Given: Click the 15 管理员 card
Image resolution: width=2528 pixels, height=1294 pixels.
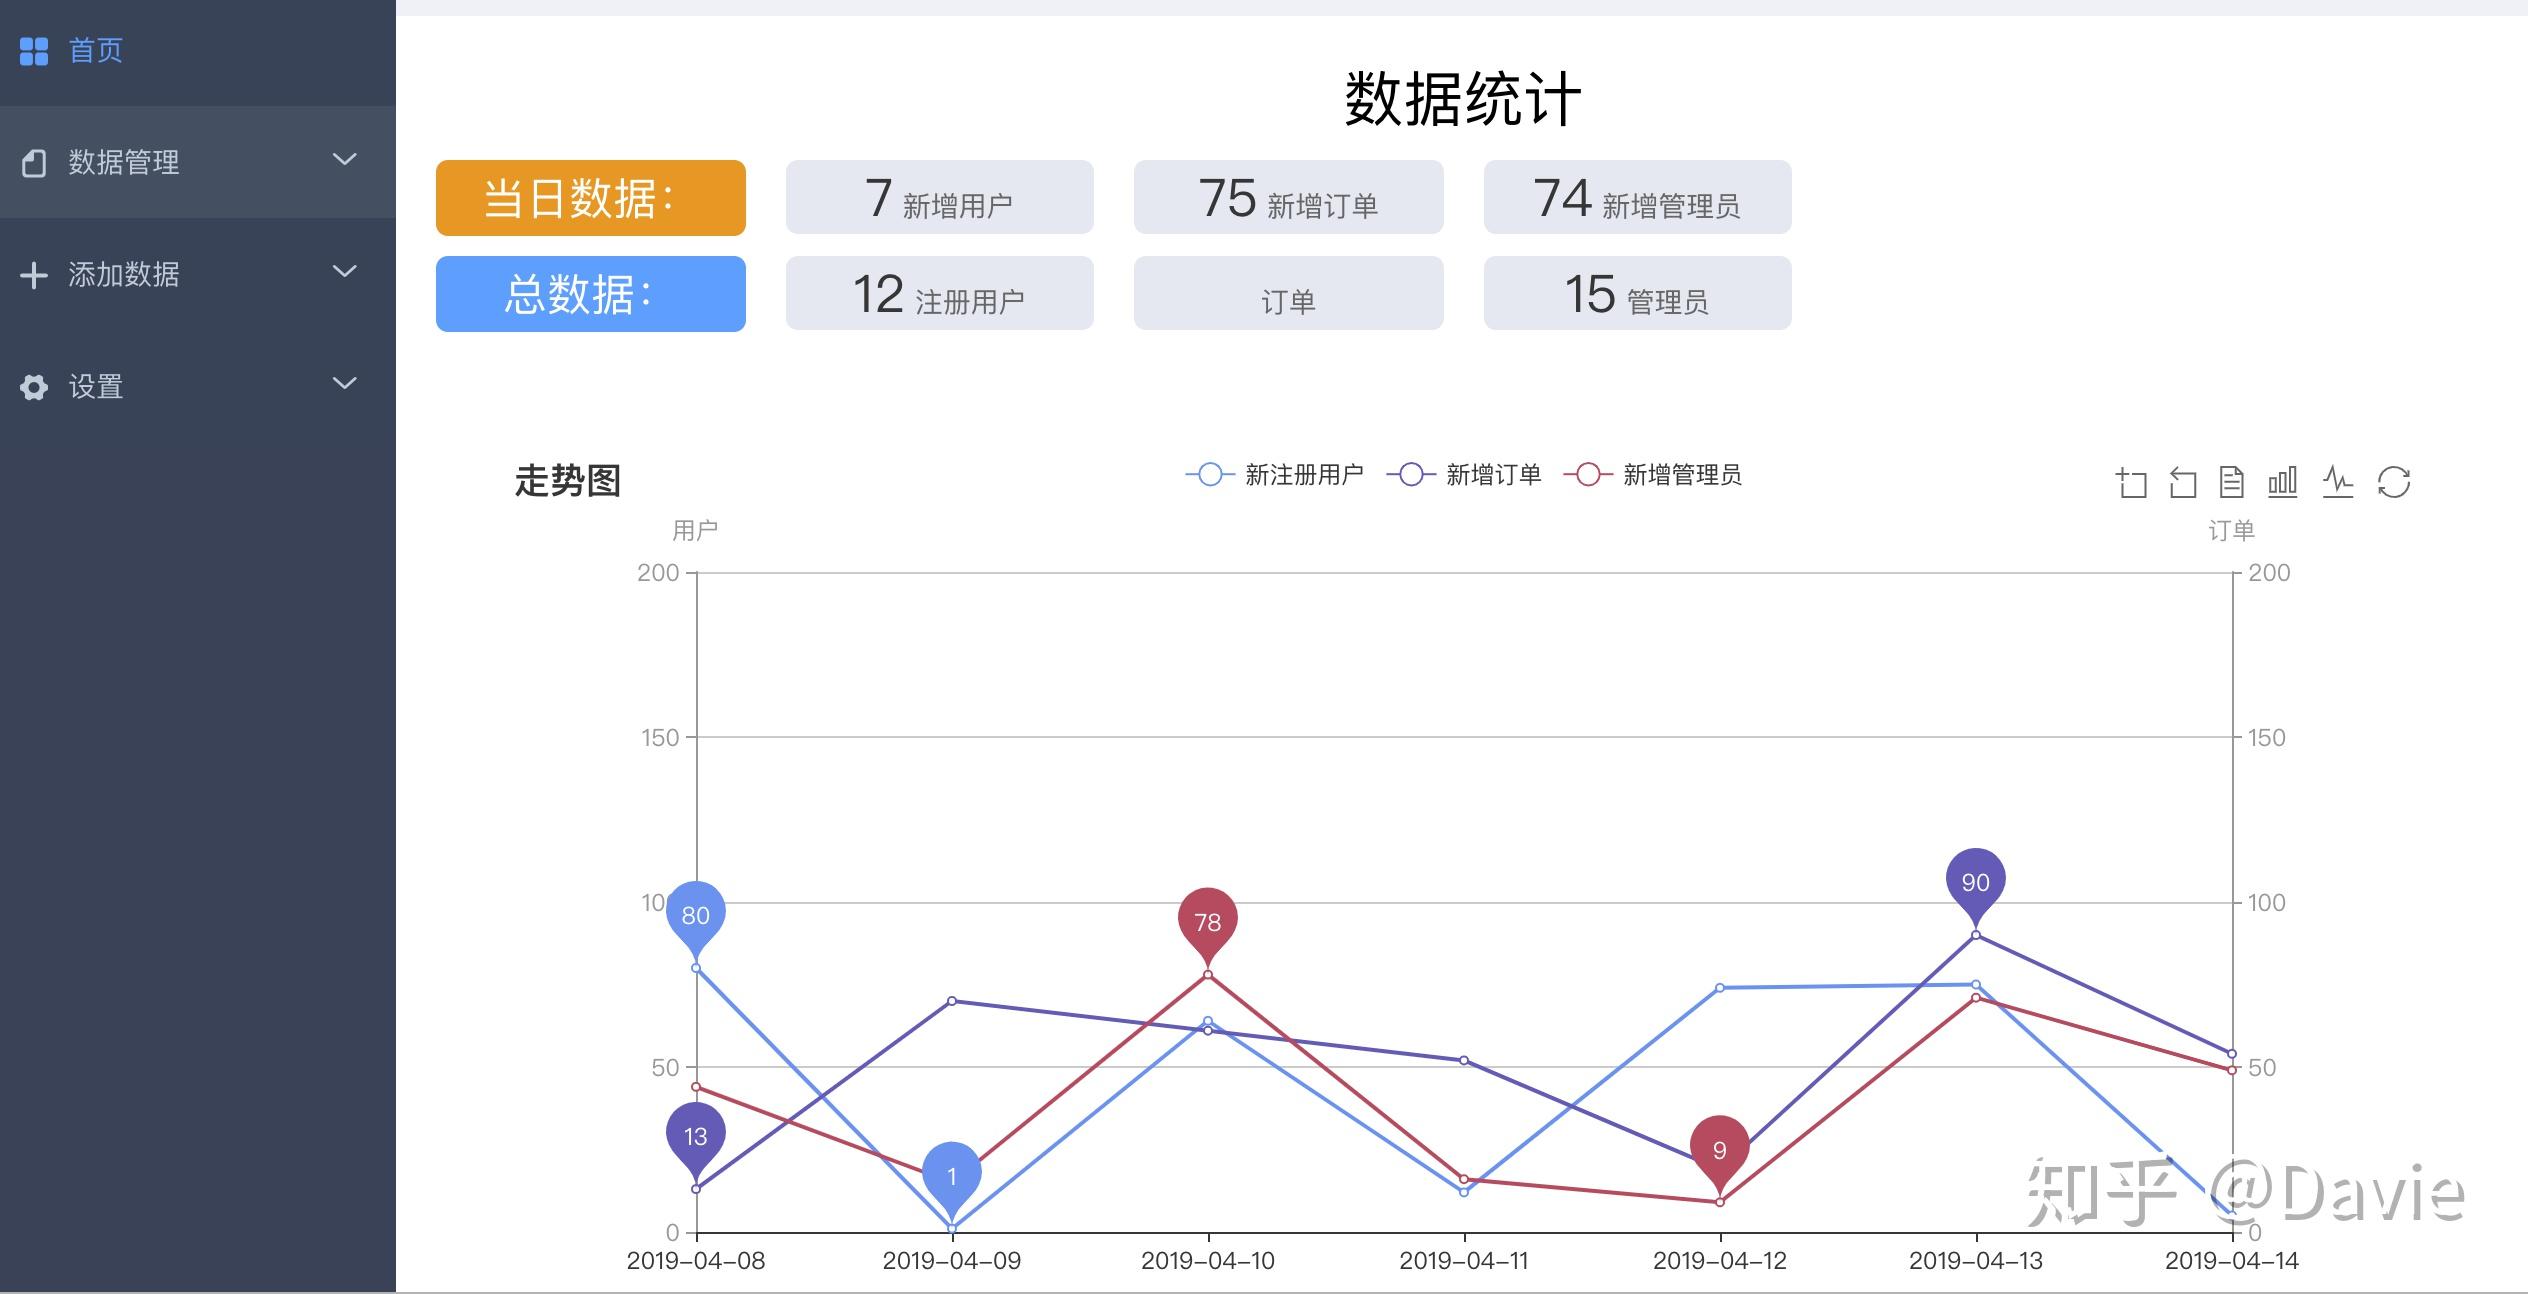Looking at the screenshot, I should coord(1638,293).
